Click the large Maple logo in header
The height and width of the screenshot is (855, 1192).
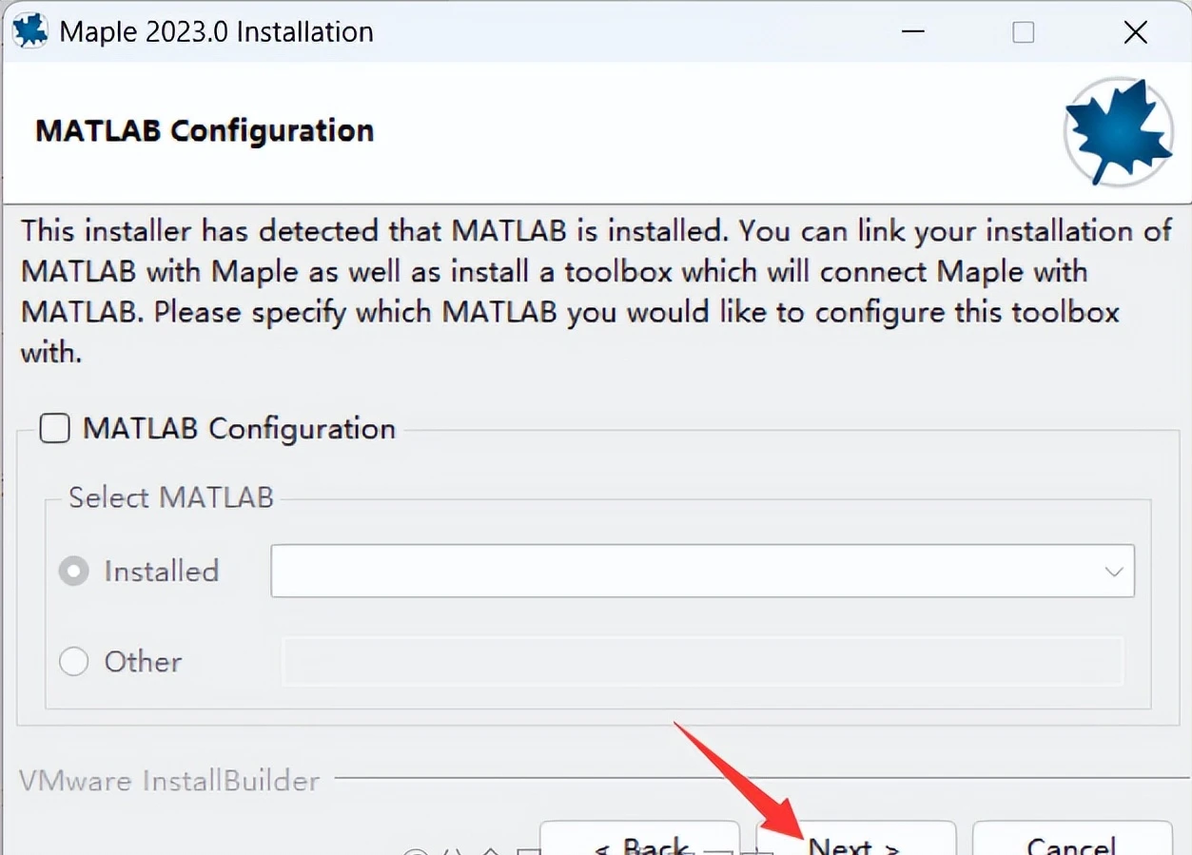click(1118, 131)
